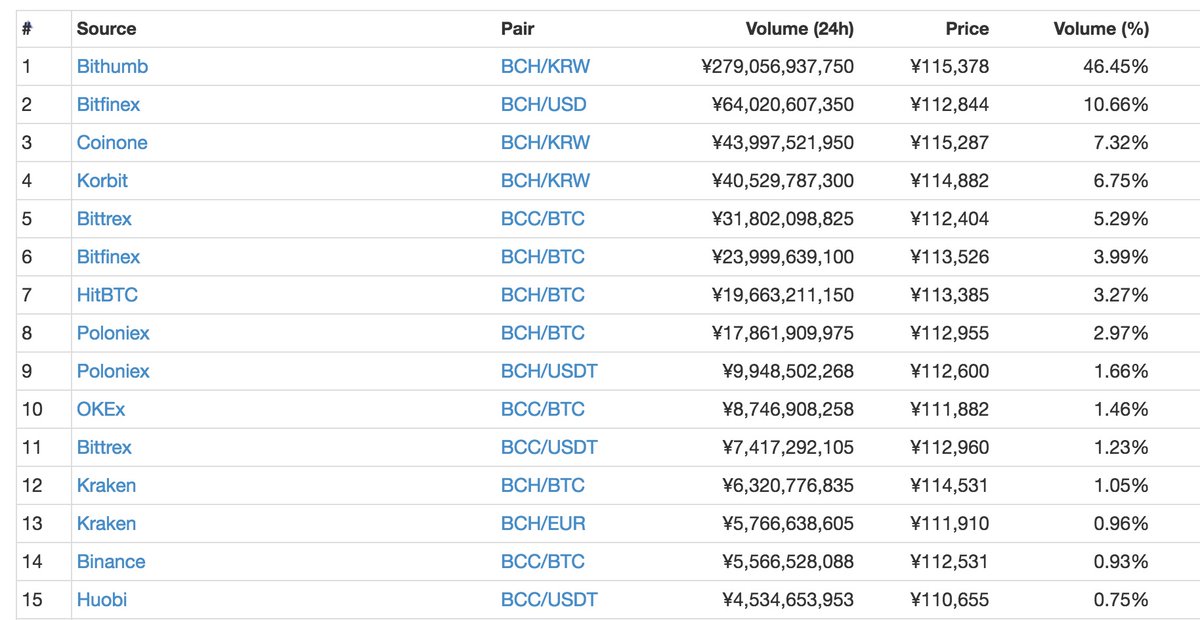Open the Bittrex link in row 5

[x=104, y=219]
